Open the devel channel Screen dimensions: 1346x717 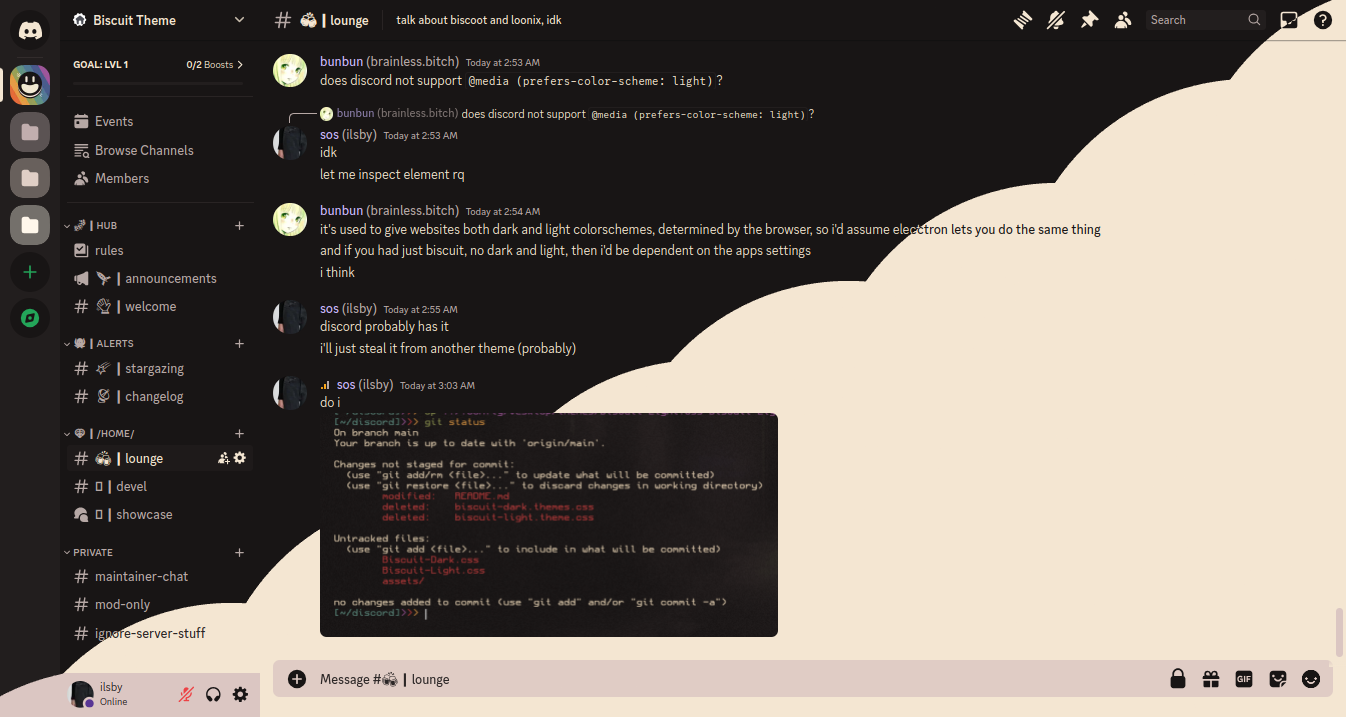pyautogui.click(x=158, y=486)
